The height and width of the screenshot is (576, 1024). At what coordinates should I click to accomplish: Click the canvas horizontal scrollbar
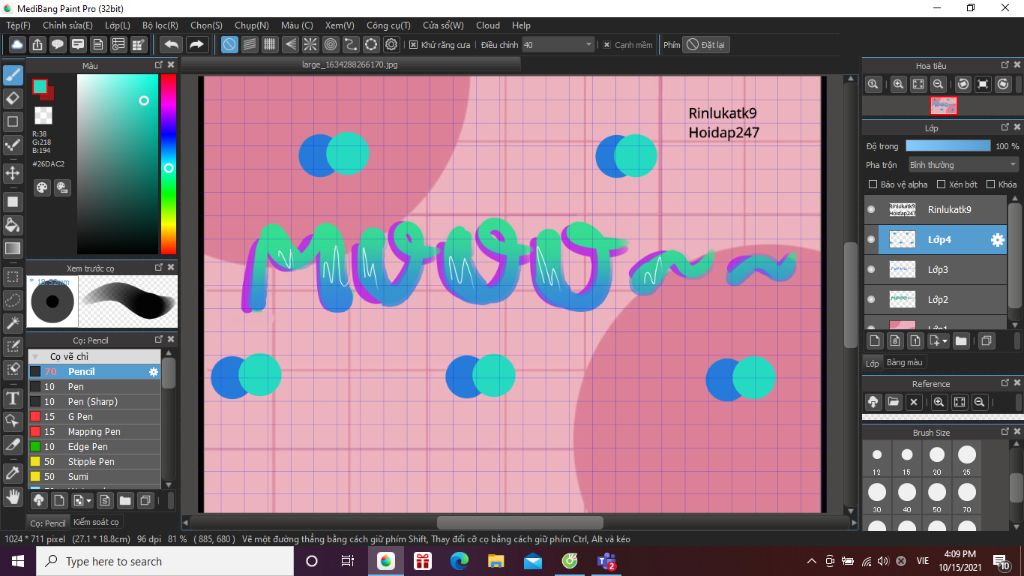coord(520,522)
